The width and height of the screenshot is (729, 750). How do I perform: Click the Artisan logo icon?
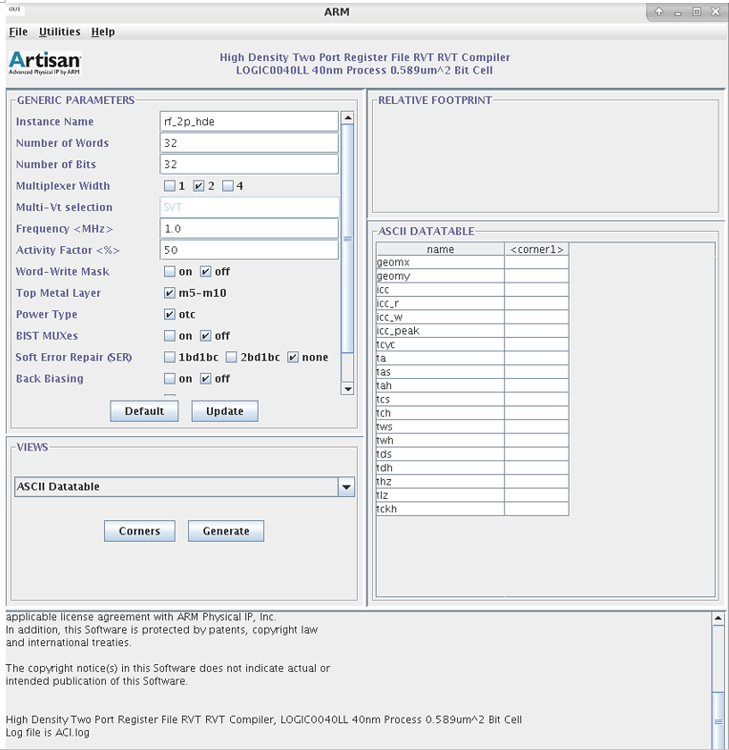coord(45,63)
